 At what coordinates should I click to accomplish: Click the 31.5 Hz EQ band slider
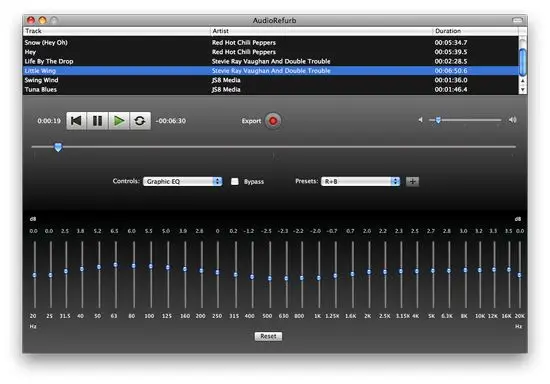[66, 275]
